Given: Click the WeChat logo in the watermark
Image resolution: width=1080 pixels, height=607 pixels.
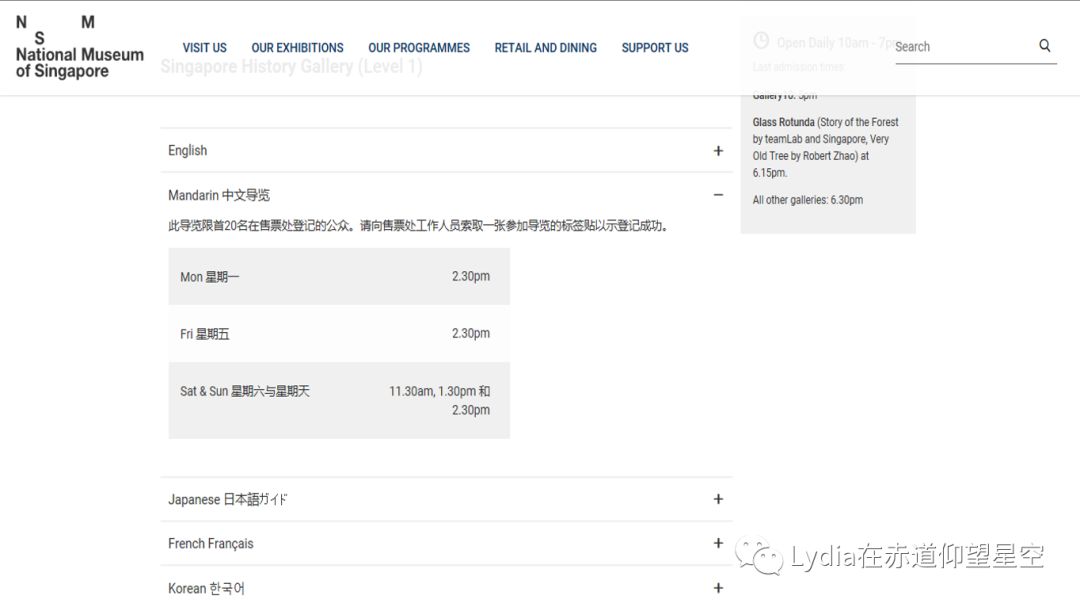Looking at the screenshot, I should point(761,556).
